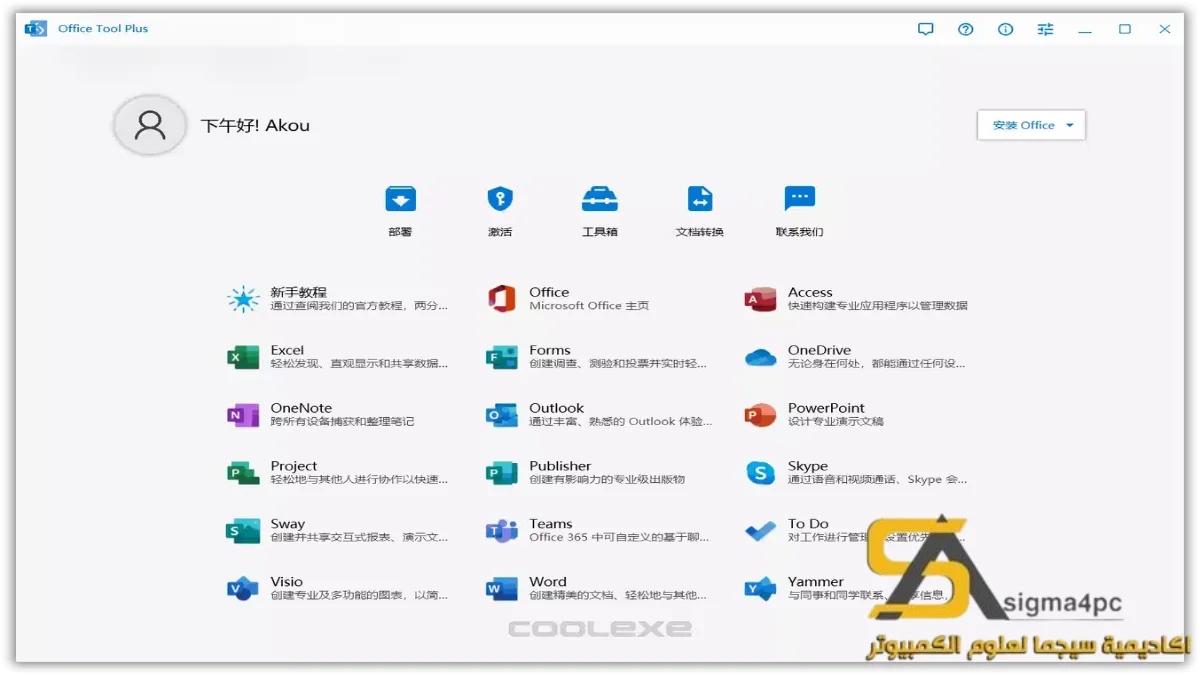Viewport: 1200px width, 675px height.
Task: Open the Word link text
Action: 548,582
